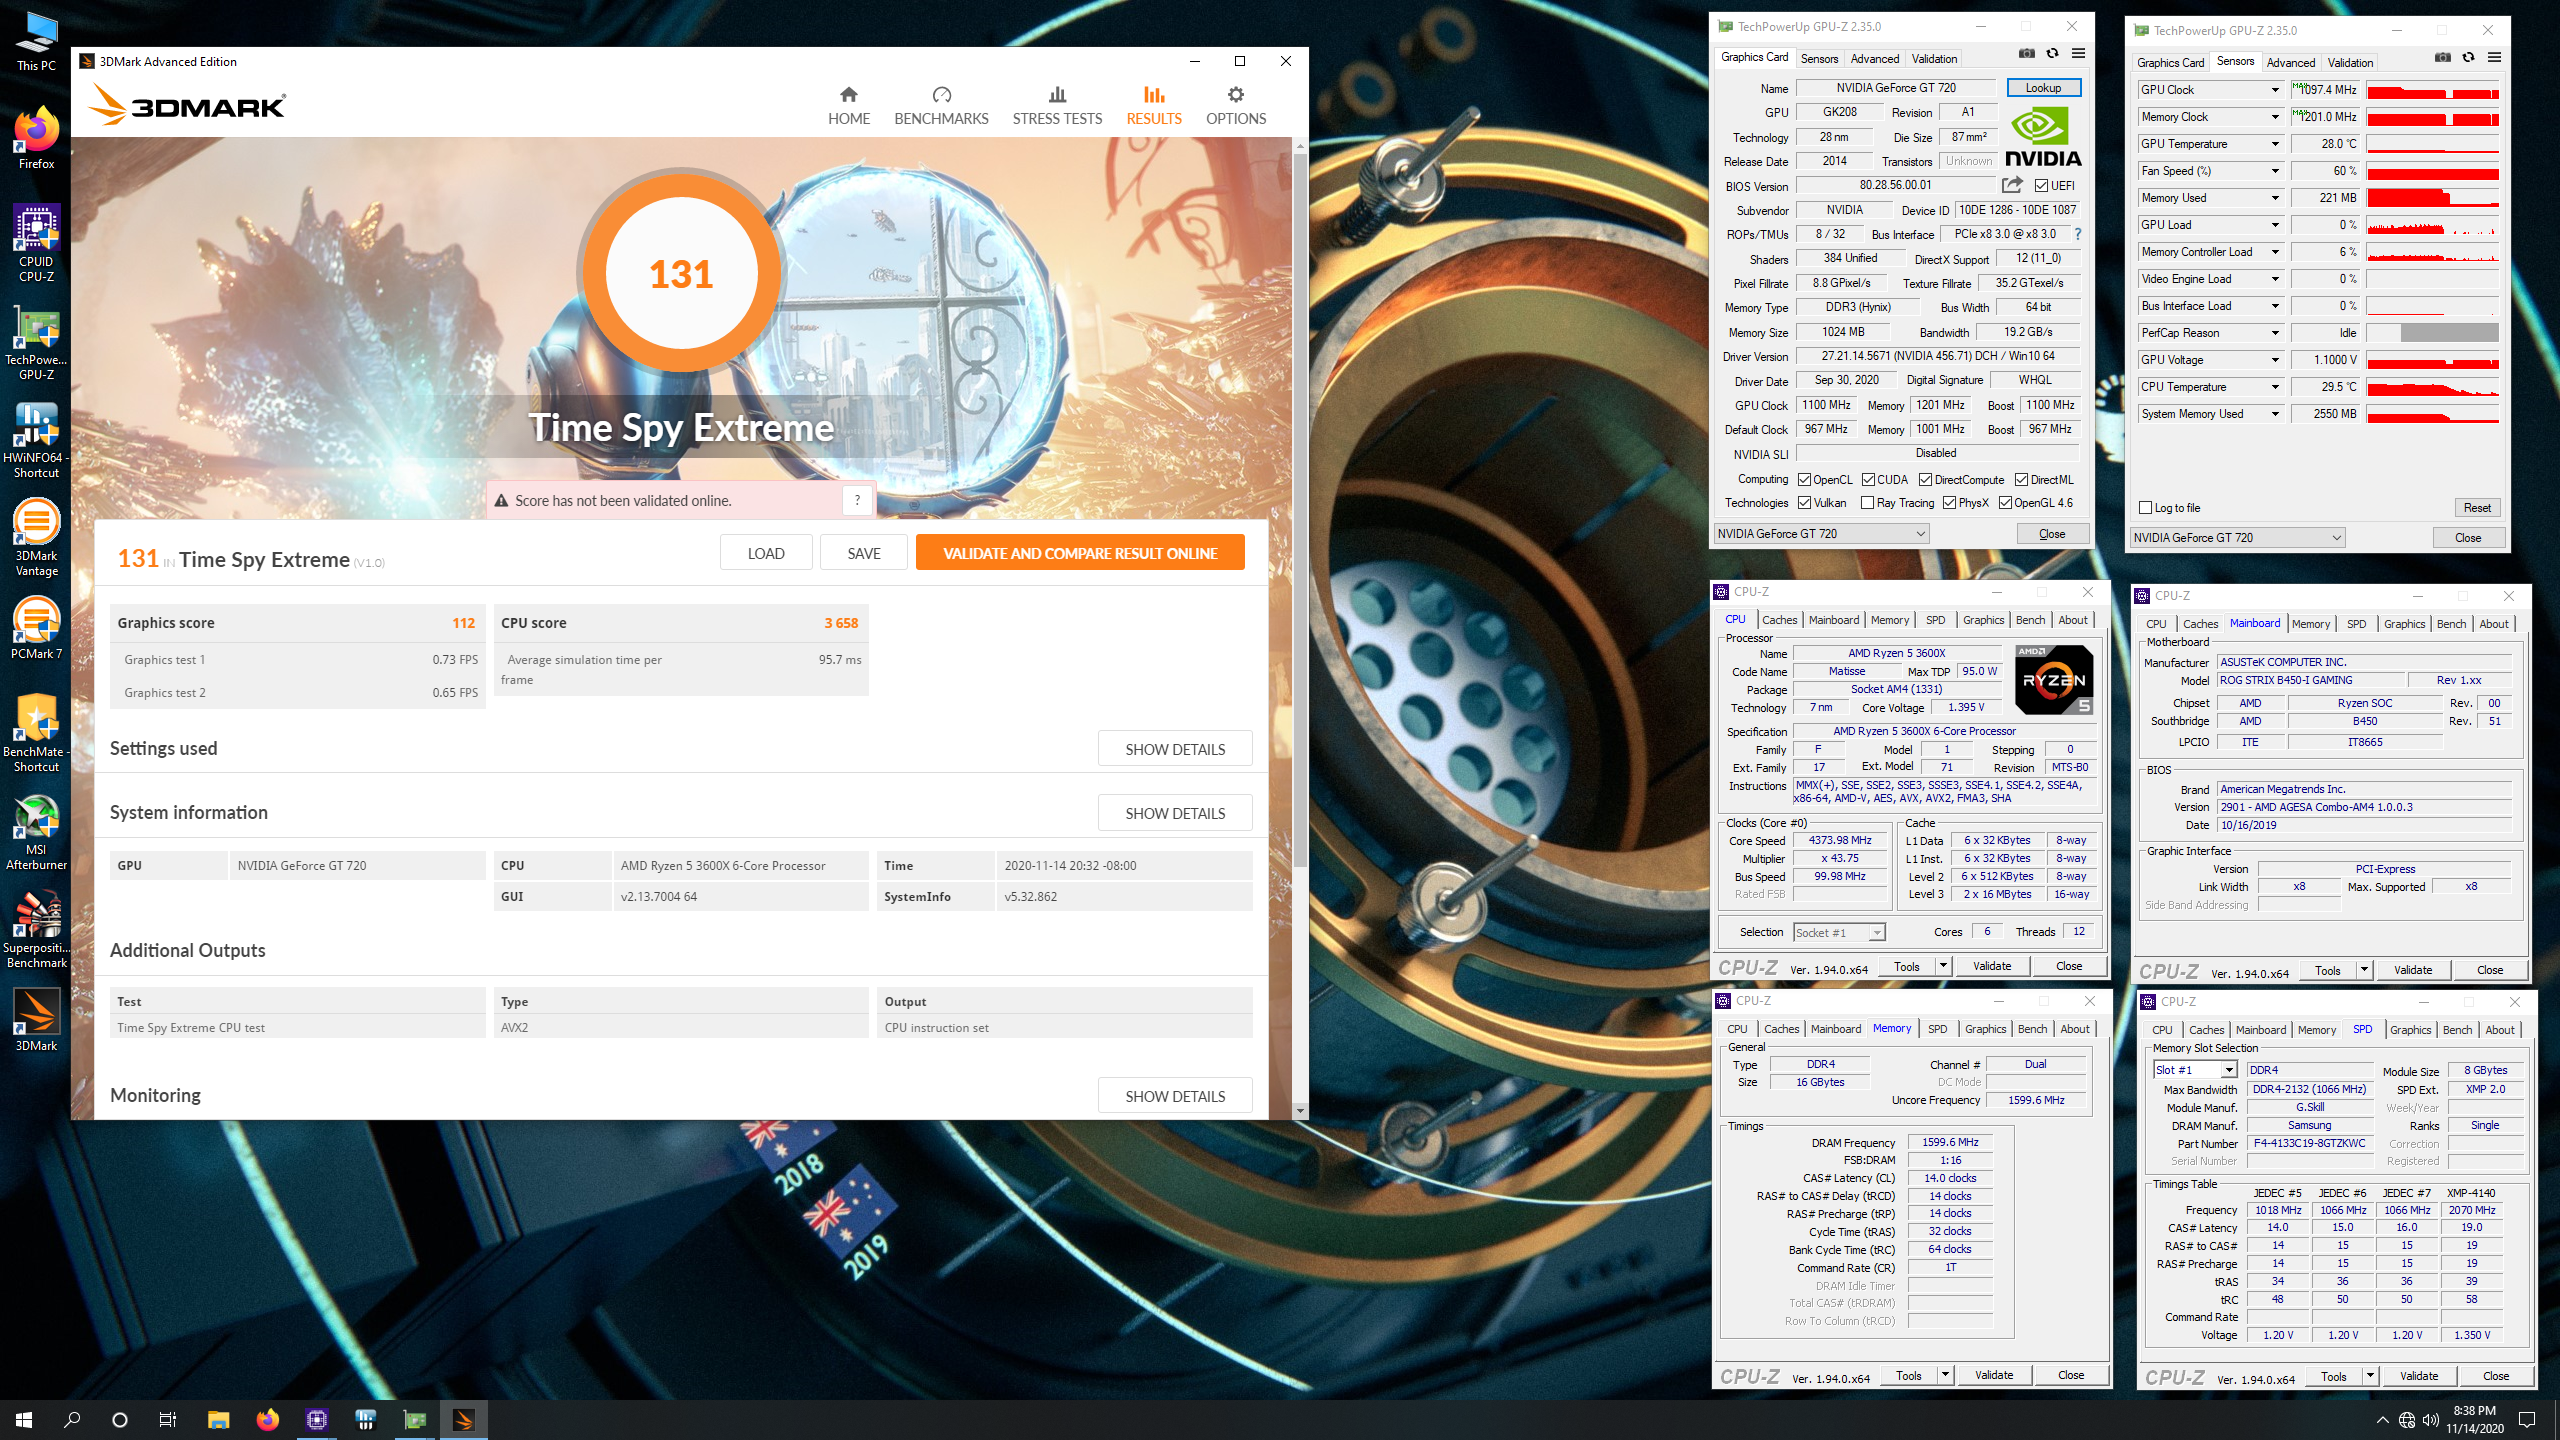Switch to Advanced tab in GPU-Z Graphics Card window
This screenshot has height=1440, width=2560.
pyautogui.click(x=1874, y=59)
